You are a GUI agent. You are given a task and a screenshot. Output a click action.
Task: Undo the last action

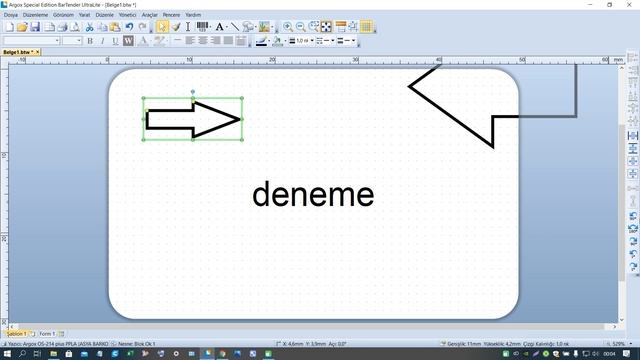129,27
